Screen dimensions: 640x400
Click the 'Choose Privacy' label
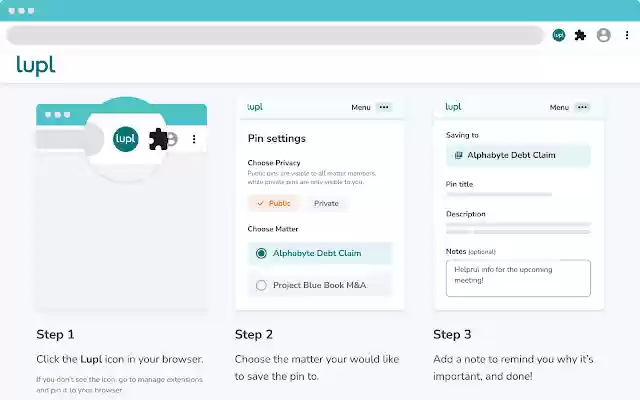point(274,162)
